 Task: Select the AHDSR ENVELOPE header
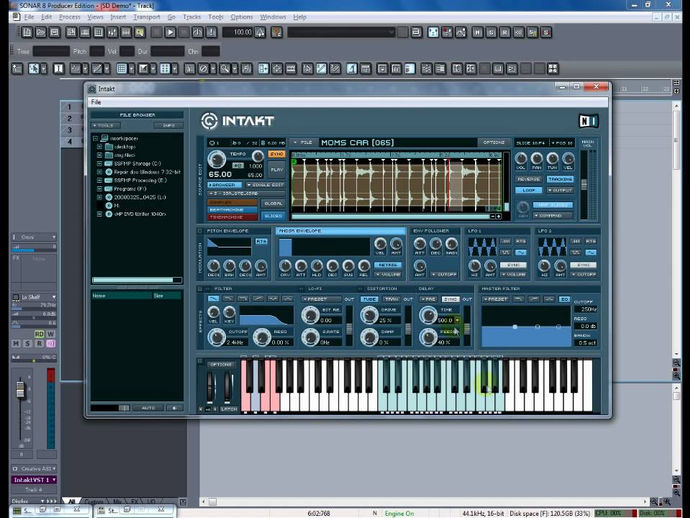click(340, 231)
